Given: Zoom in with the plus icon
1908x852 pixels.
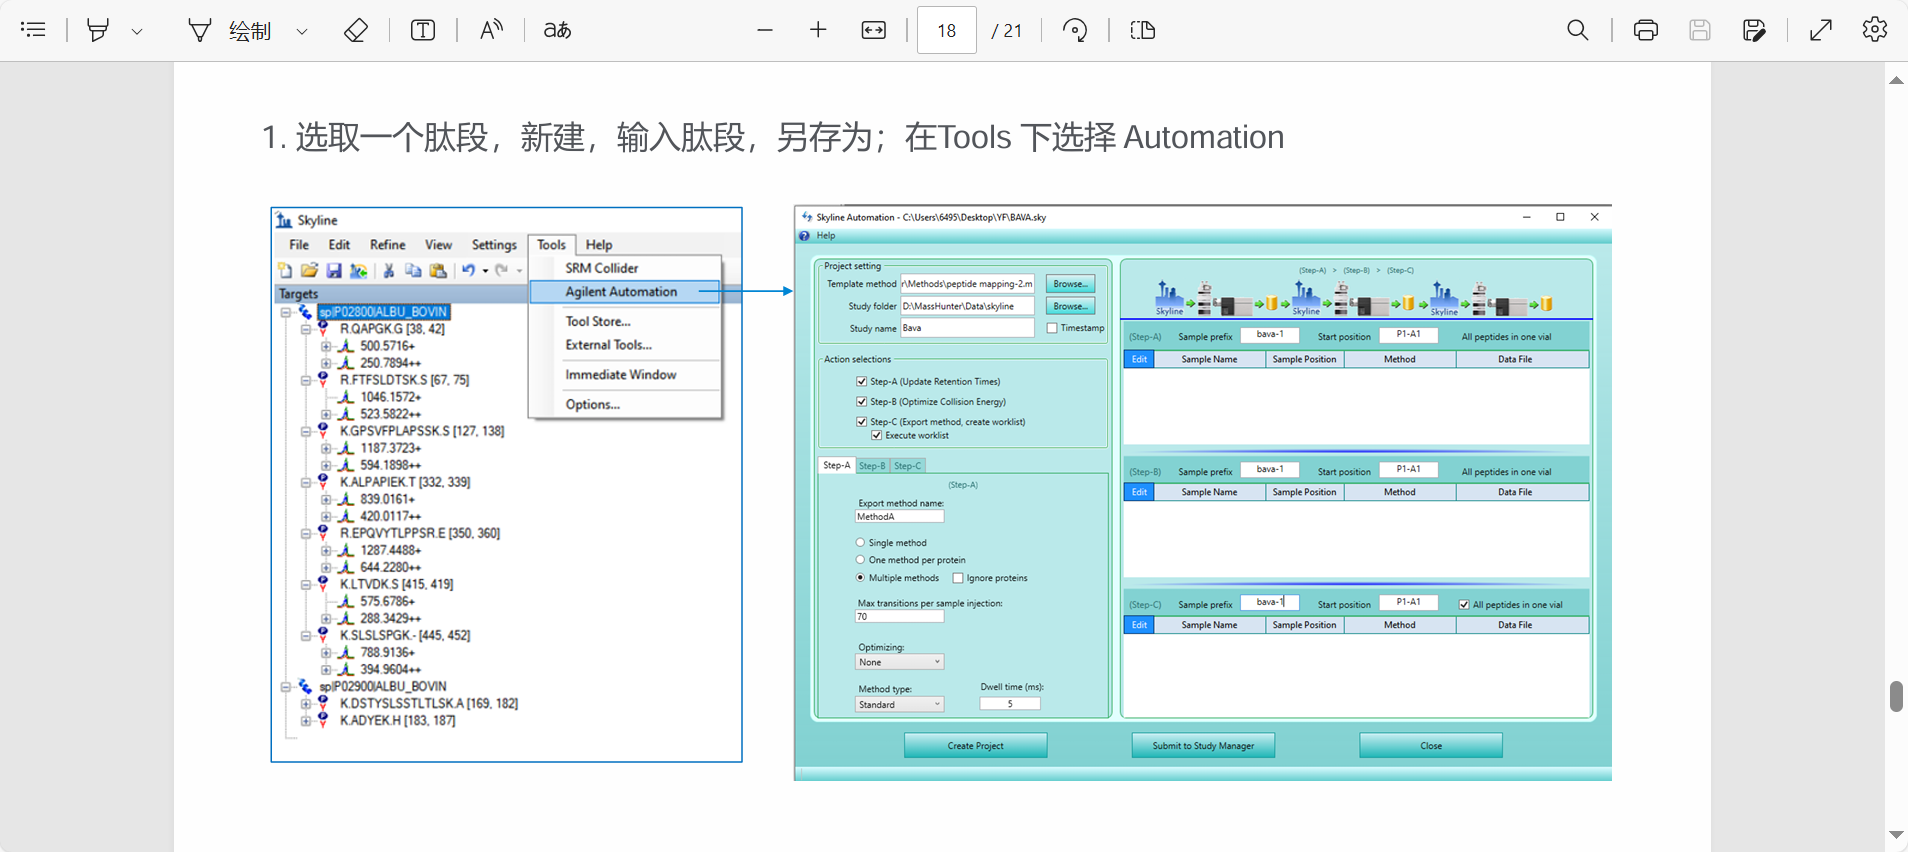Looking at the screenshot, I should (x=818, y=30).
